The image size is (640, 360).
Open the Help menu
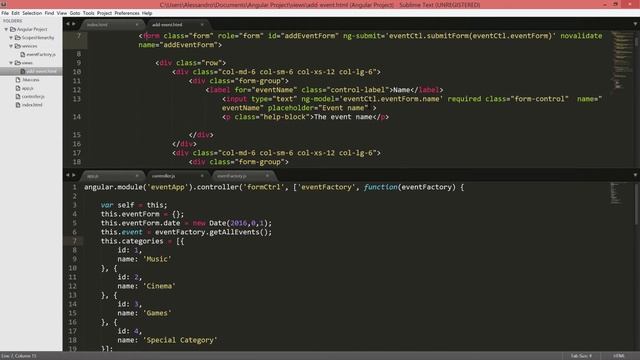[147, 13]
